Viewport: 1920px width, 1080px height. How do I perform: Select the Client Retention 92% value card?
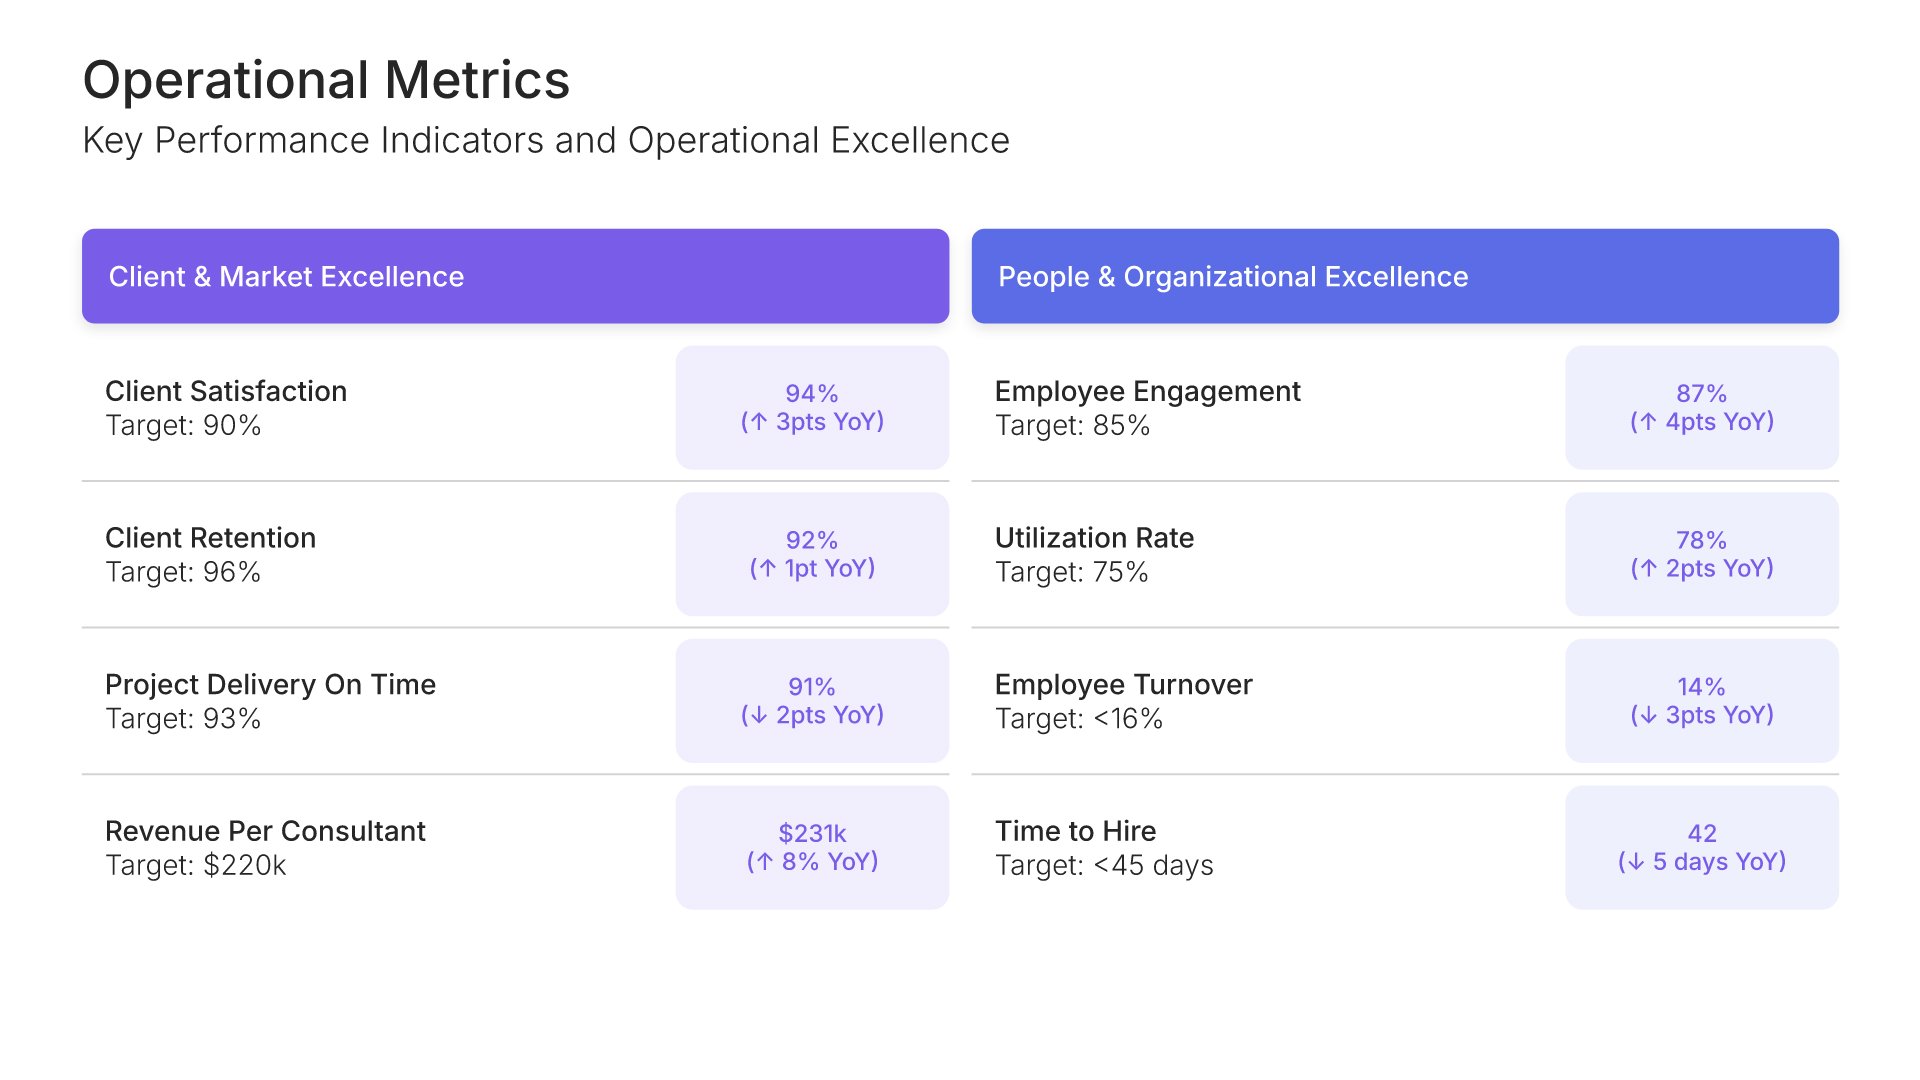(x=812, y=554)
